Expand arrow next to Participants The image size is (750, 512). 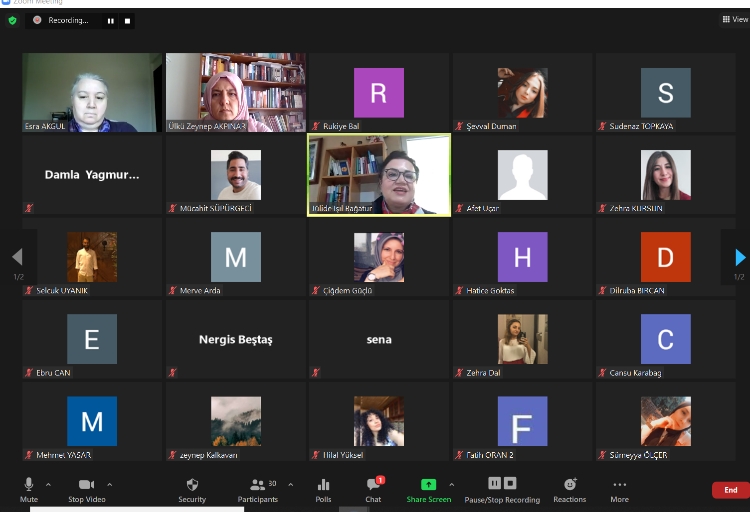tap(290, 485)
